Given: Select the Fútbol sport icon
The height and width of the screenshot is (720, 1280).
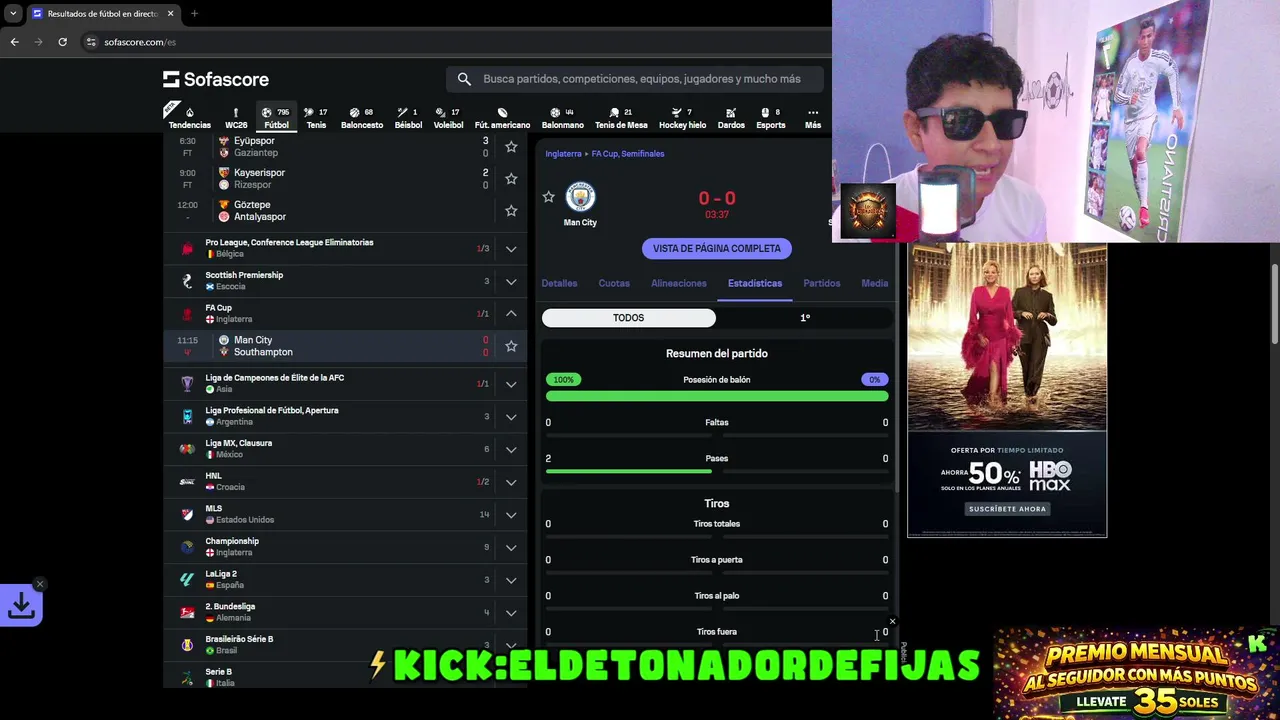Looking at the screenshot, I should click(276, 118).
